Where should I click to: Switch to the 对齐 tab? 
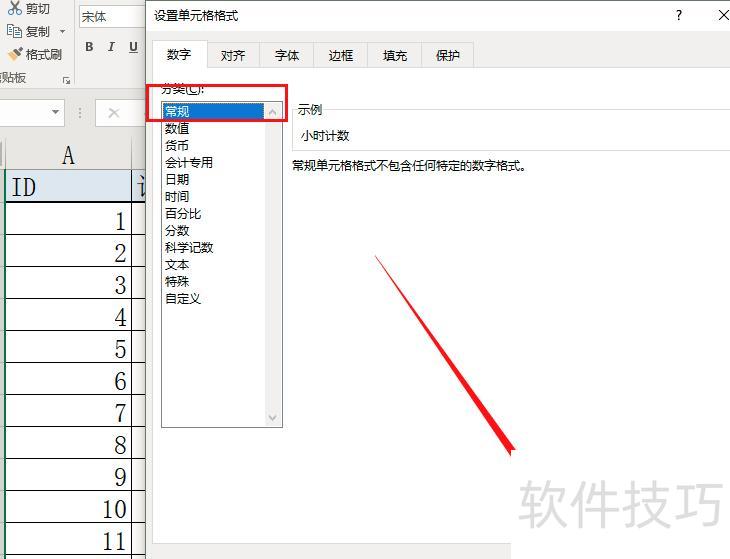(x=233, y=56)
